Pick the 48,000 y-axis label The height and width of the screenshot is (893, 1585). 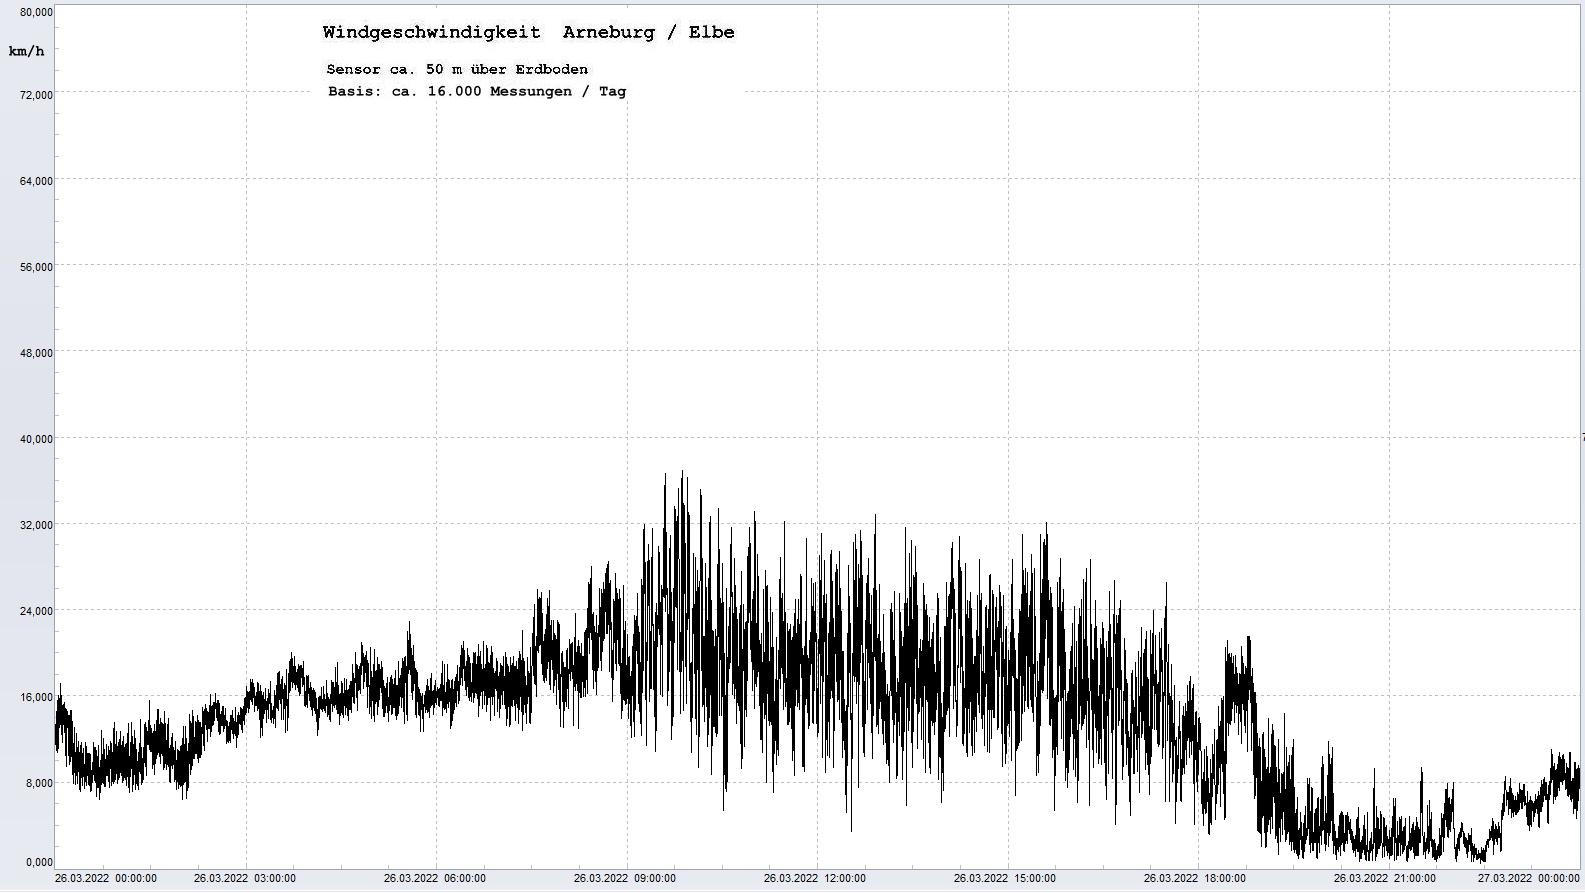[36, 353]
